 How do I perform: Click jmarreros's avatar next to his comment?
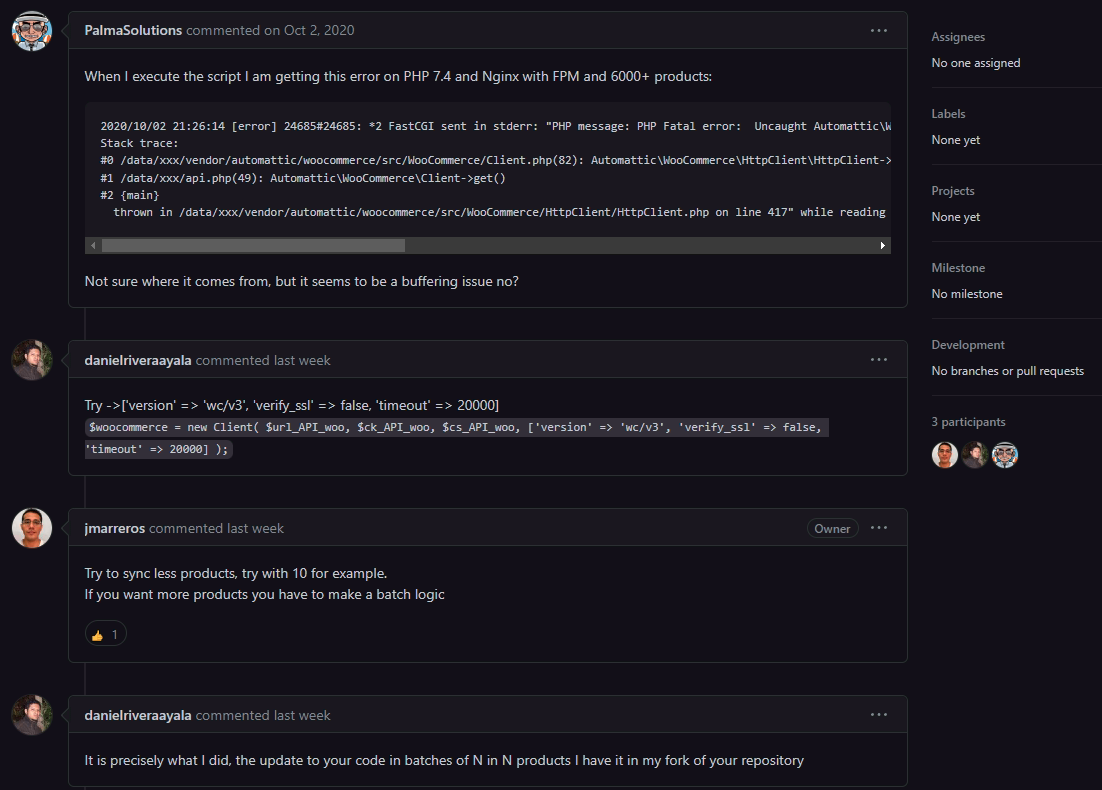31,529
